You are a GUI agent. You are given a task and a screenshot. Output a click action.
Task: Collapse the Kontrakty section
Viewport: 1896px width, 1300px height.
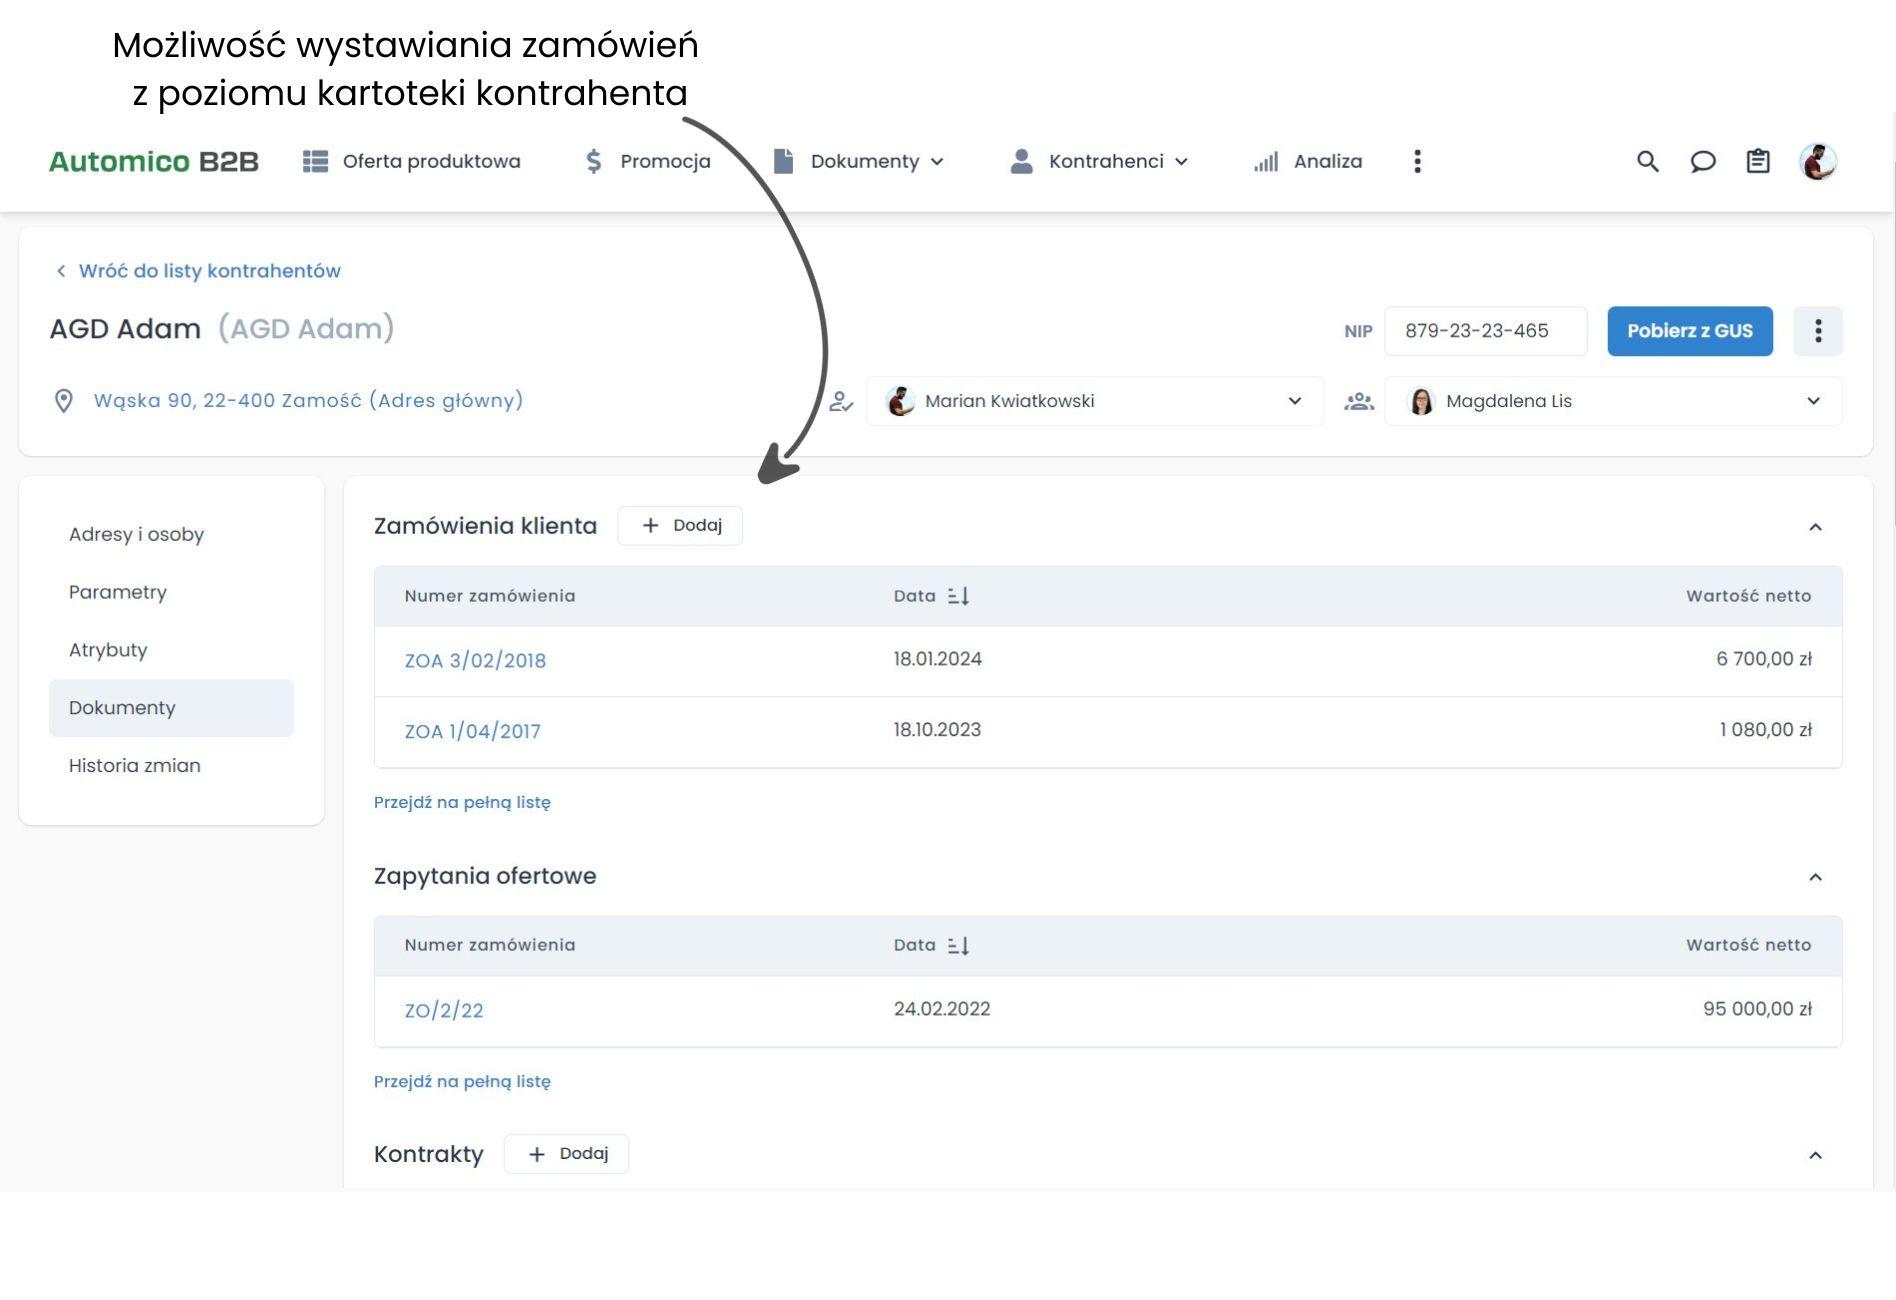[1815, 1155]
